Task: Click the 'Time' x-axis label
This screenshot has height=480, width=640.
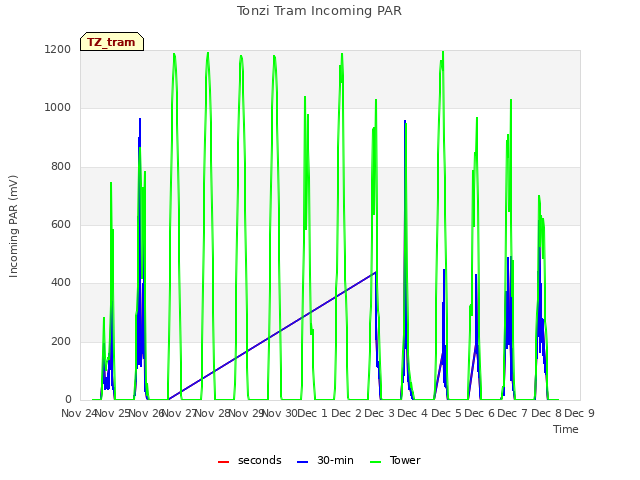Action: pos(566,429)
